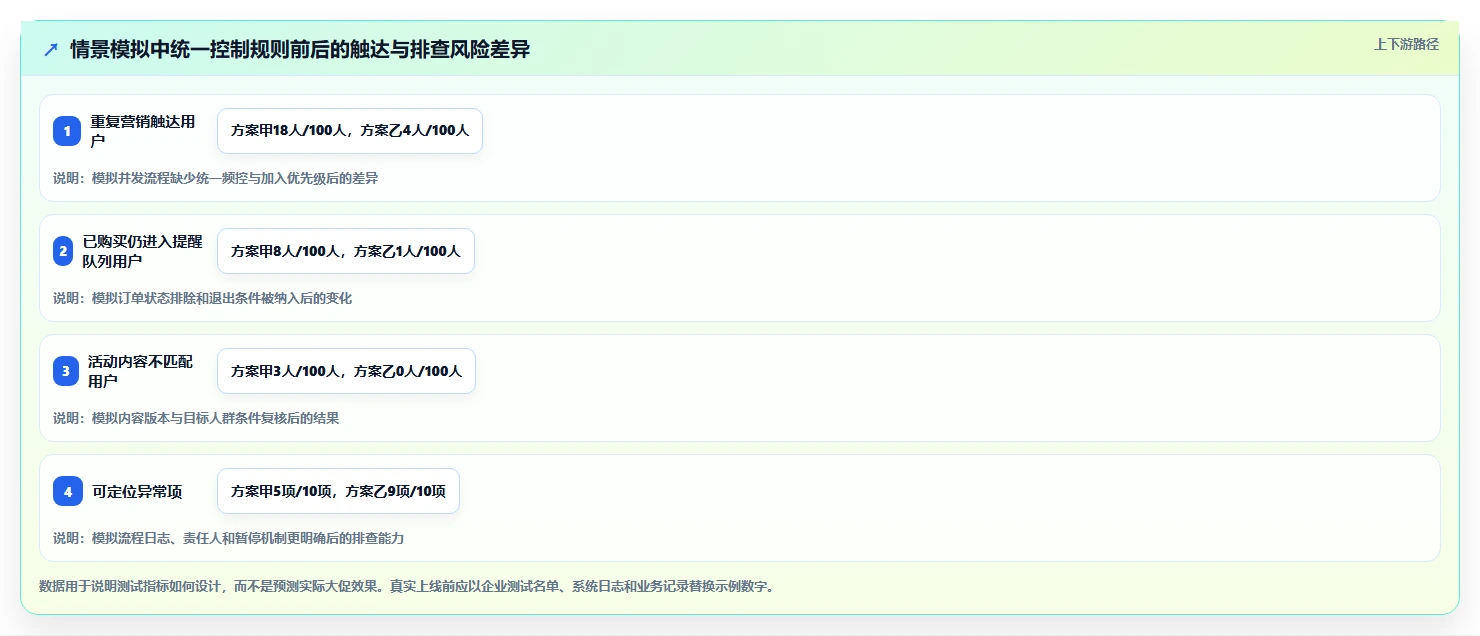This screenshot has height=636, width=1480.
Task: Click the footer note 数据用于说明测试指标如何设计
Action: [x=406, y=586]
